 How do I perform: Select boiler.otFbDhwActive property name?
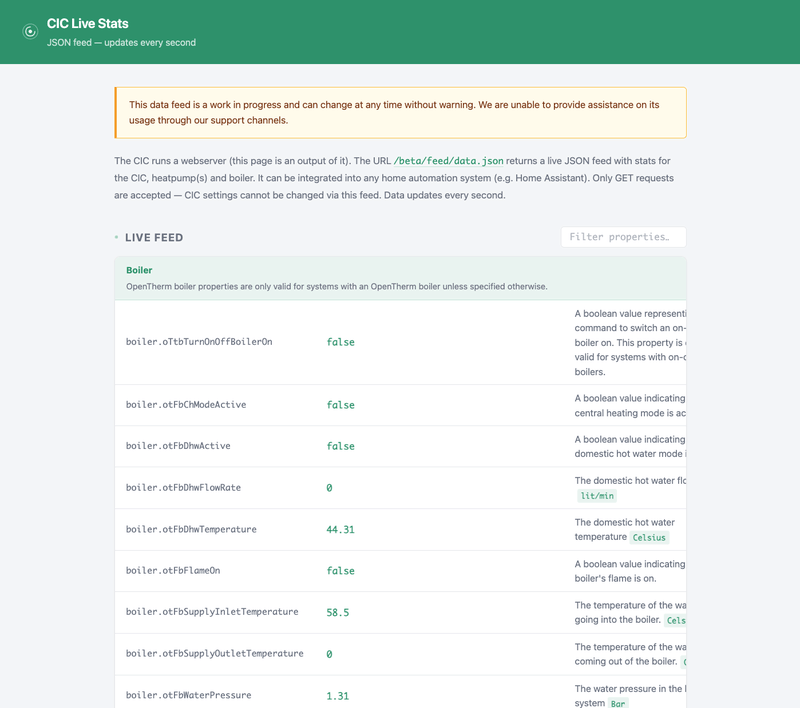[x=178, y=446]
